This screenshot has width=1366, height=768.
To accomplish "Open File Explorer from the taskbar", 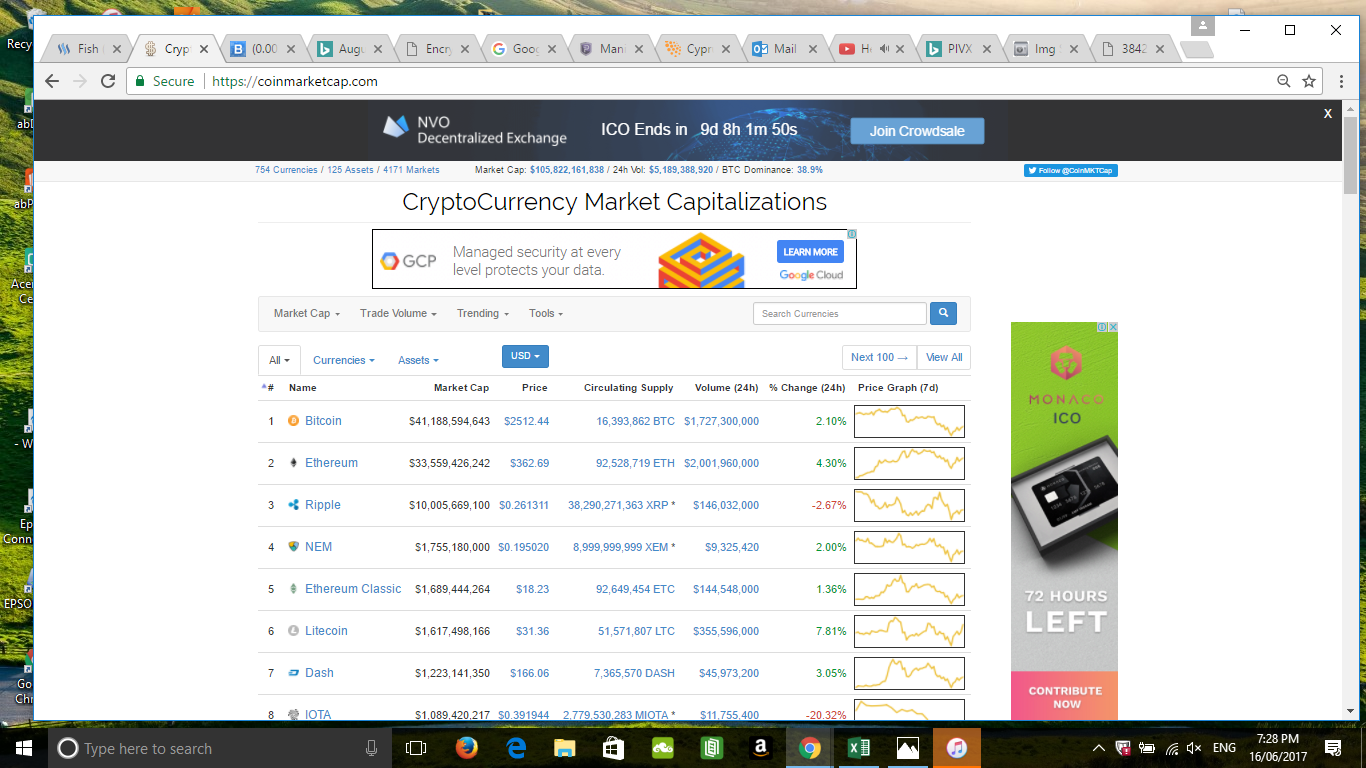I will click(565, 748).
